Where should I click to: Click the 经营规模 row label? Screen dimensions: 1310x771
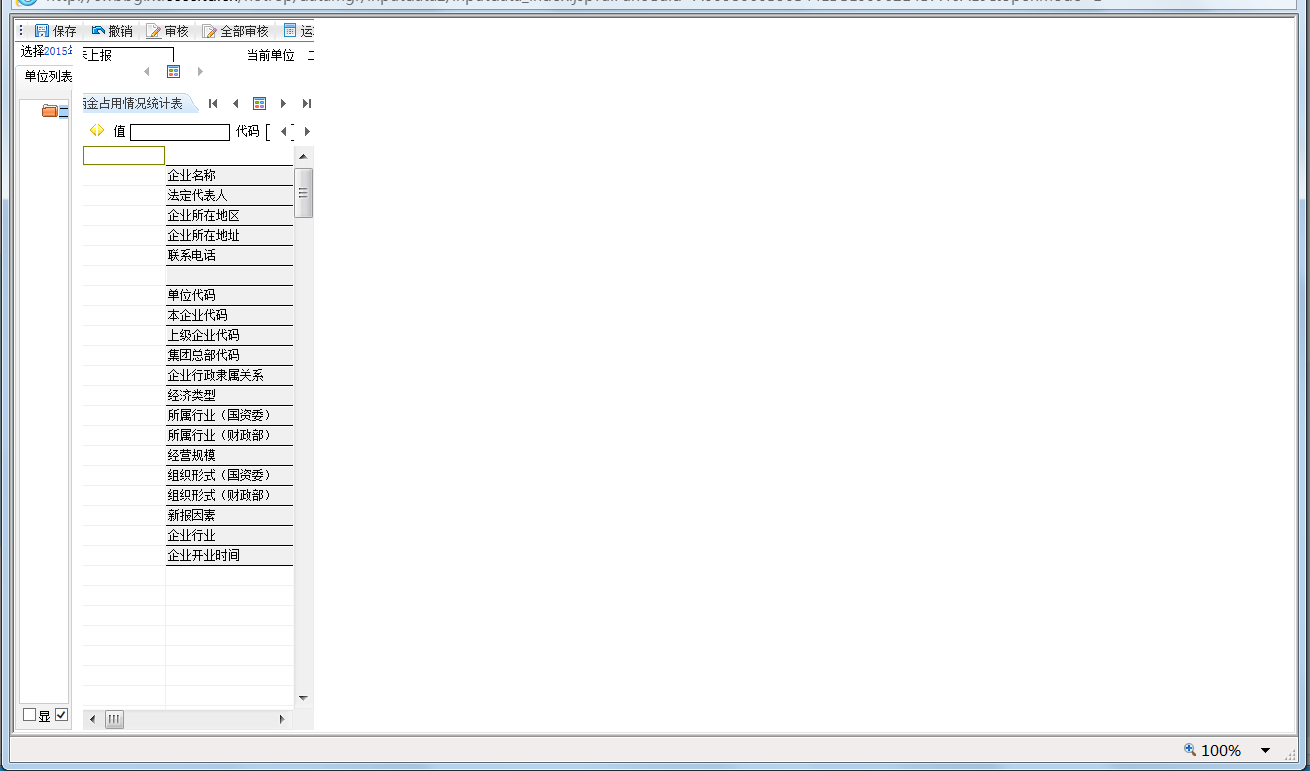point(229,455)
